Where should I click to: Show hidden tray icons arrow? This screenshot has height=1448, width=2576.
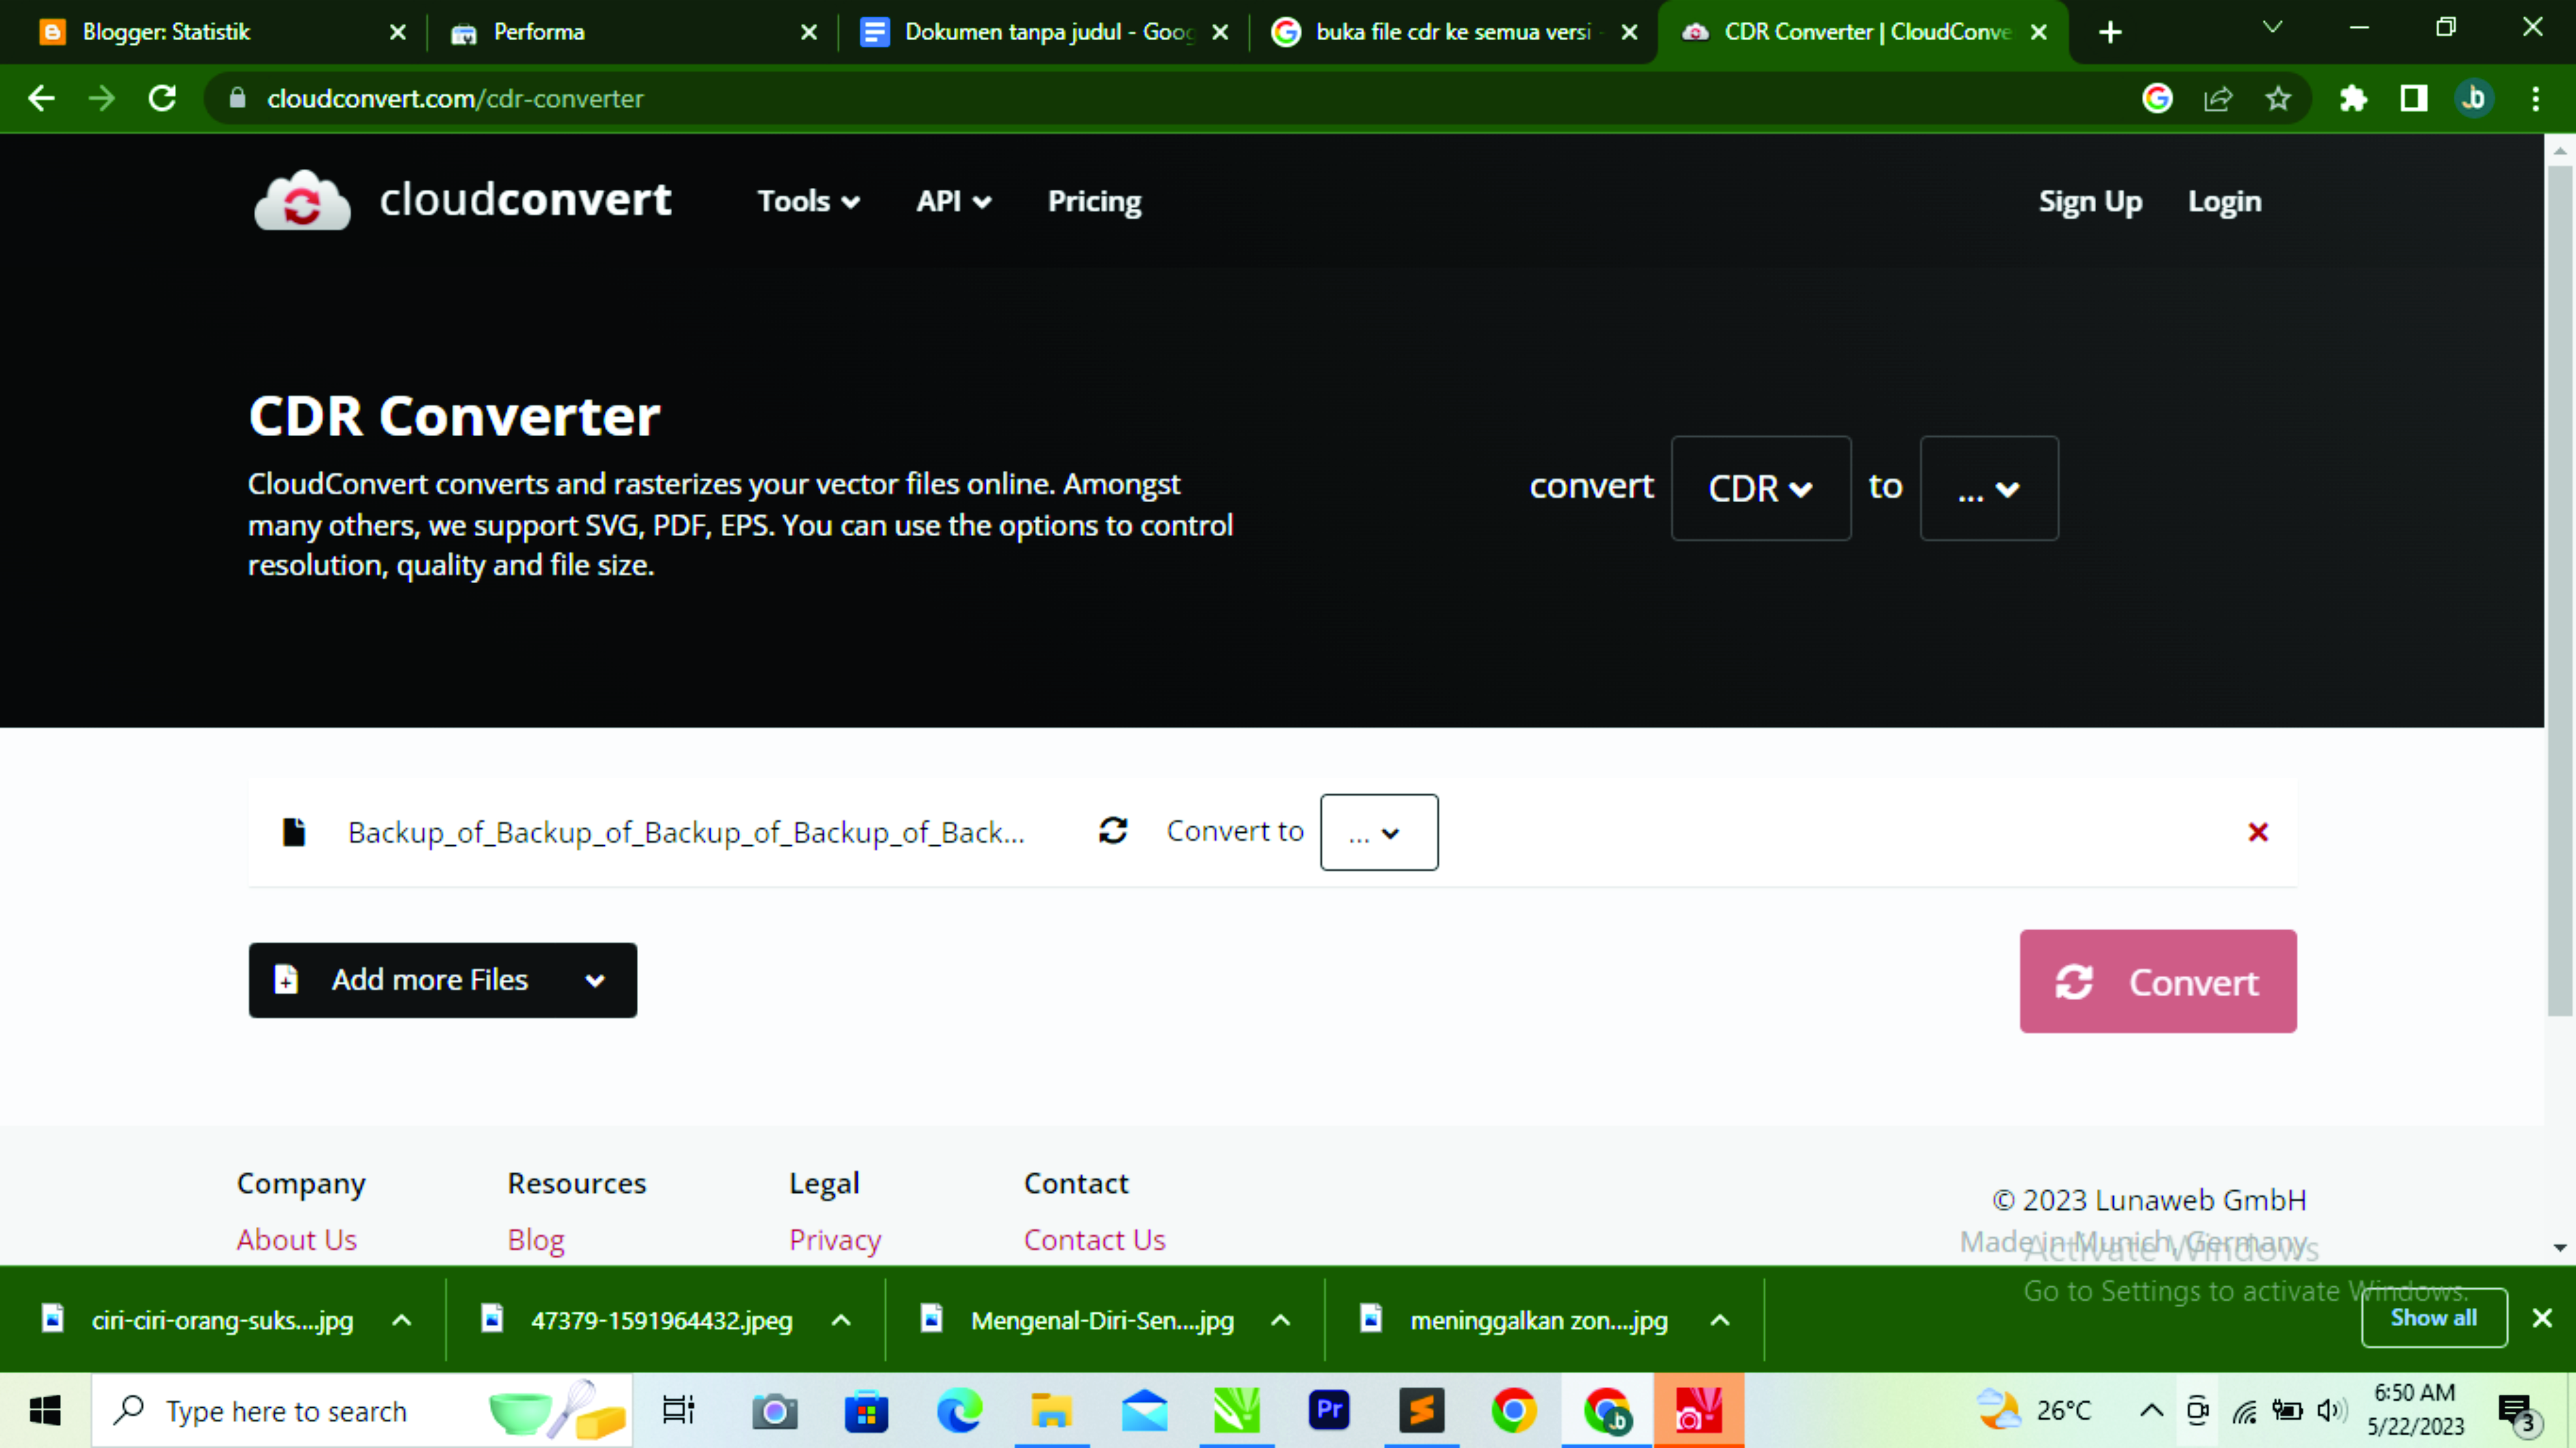click(x=2151, y=1411)
